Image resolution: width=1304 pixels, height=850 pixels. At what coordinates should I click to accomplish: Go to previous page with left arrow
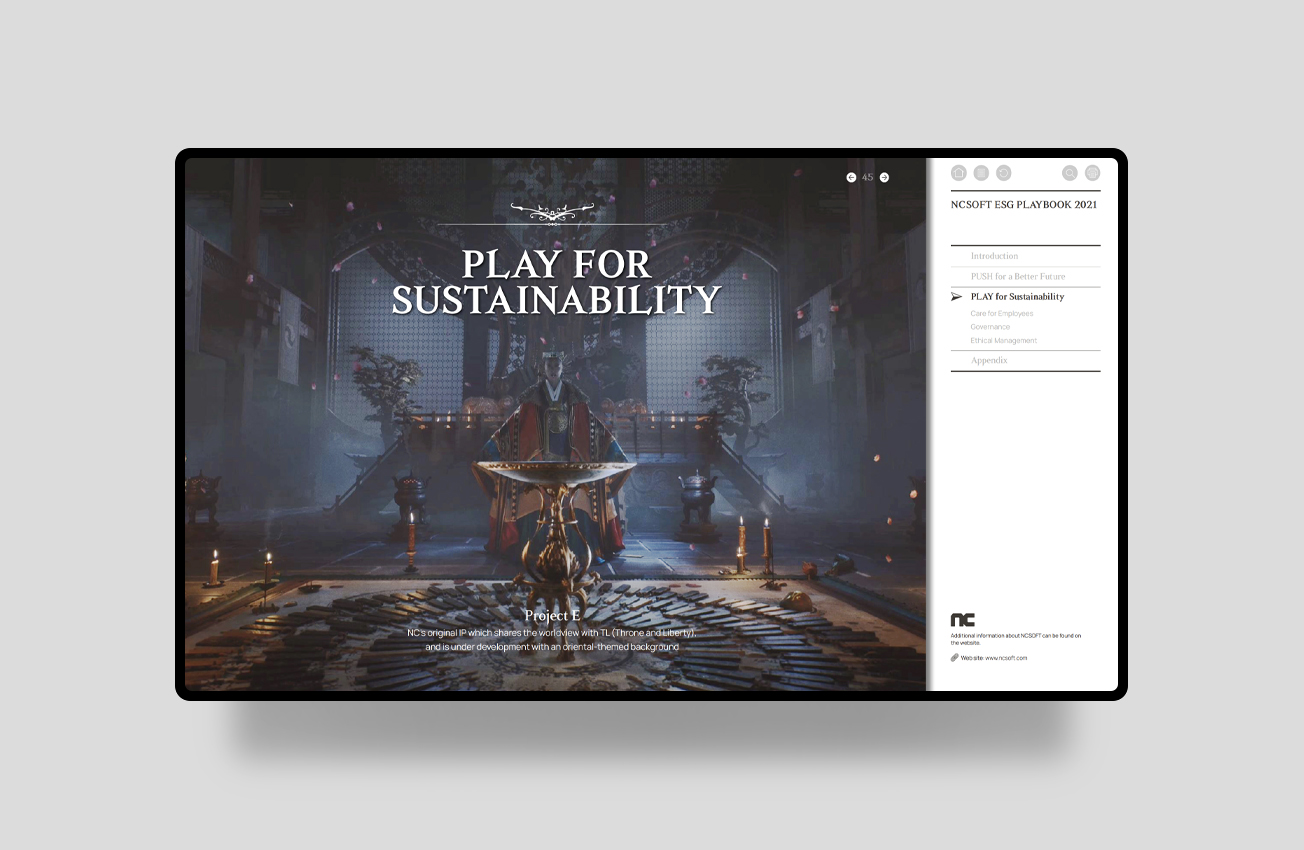(x=851, y=177)
